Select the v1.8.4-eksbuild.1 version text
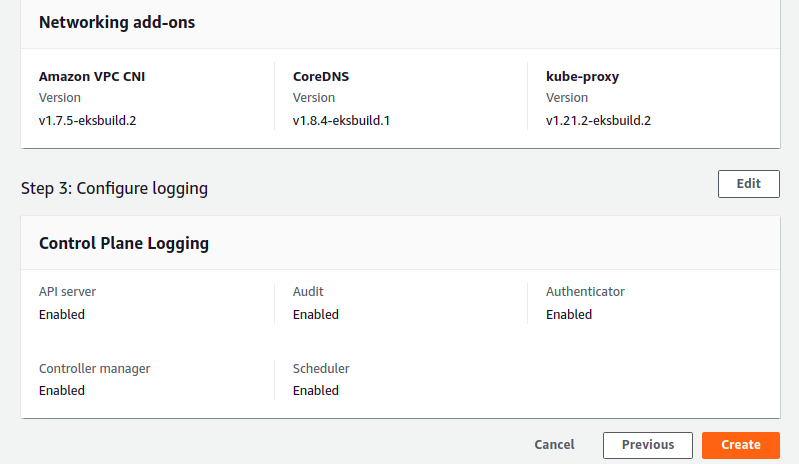The image size is (799, 464). (x=341, y=121)
